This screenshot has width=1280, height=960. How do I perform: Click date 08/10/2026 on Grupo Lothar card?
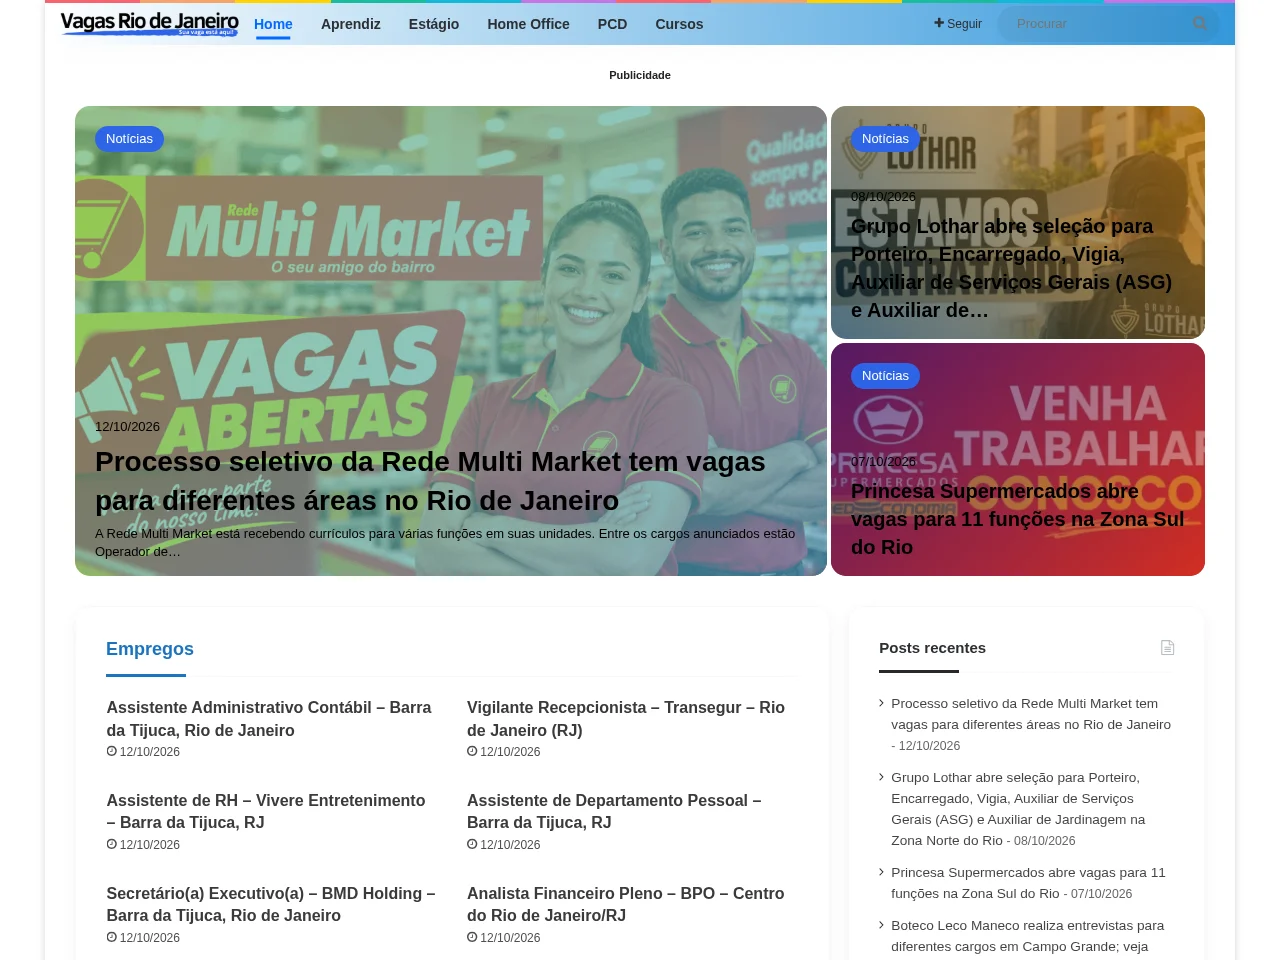click(883, 197)
